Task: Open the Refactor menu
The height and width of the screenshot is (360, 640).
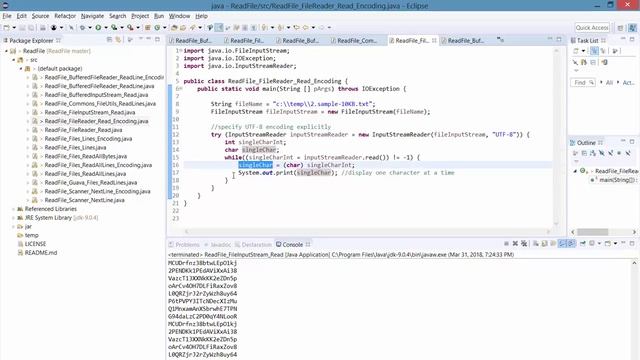Action: [65, 16]
